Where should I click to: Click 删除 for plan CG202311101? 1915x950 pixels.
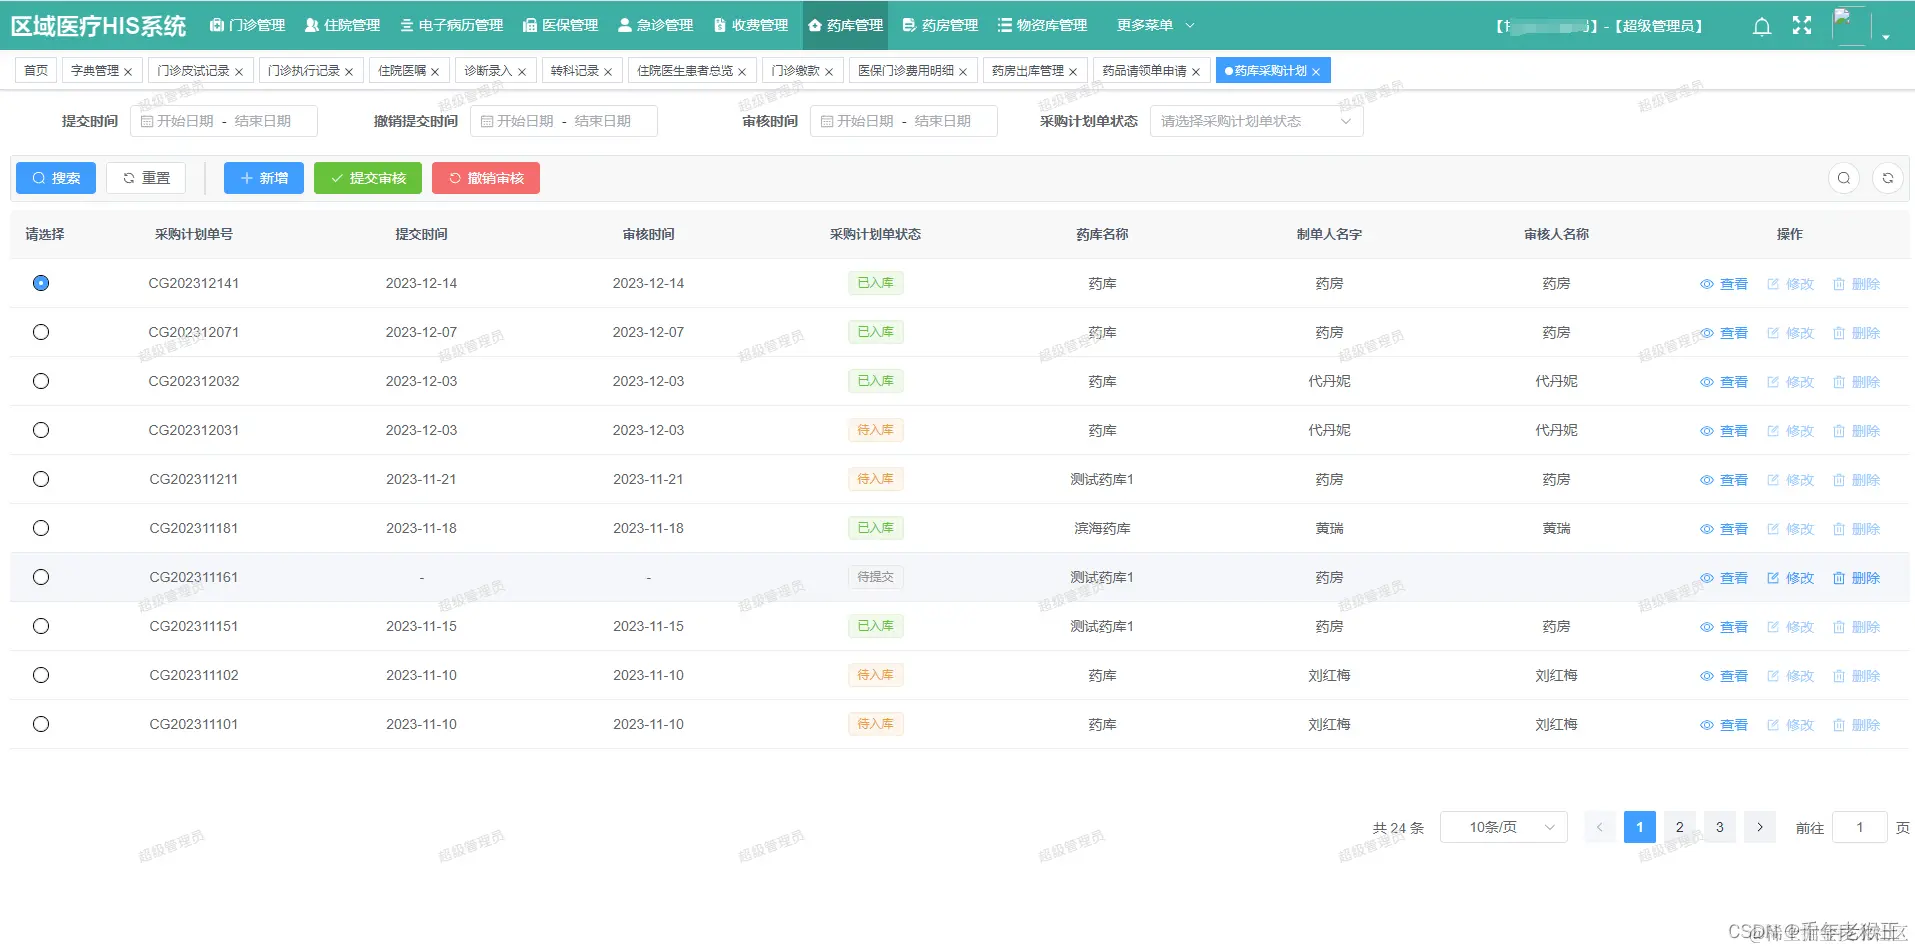[1856, 725]
